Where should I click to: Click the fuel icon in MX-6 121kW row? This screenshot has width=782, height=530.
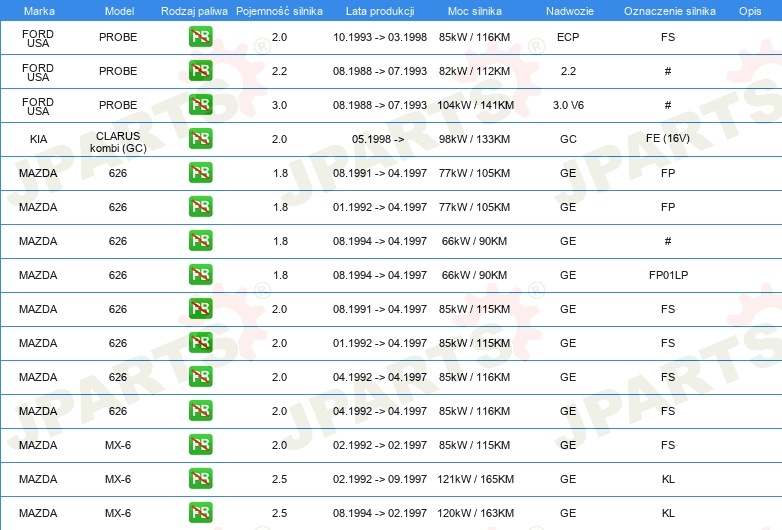[x=200, y=479]
